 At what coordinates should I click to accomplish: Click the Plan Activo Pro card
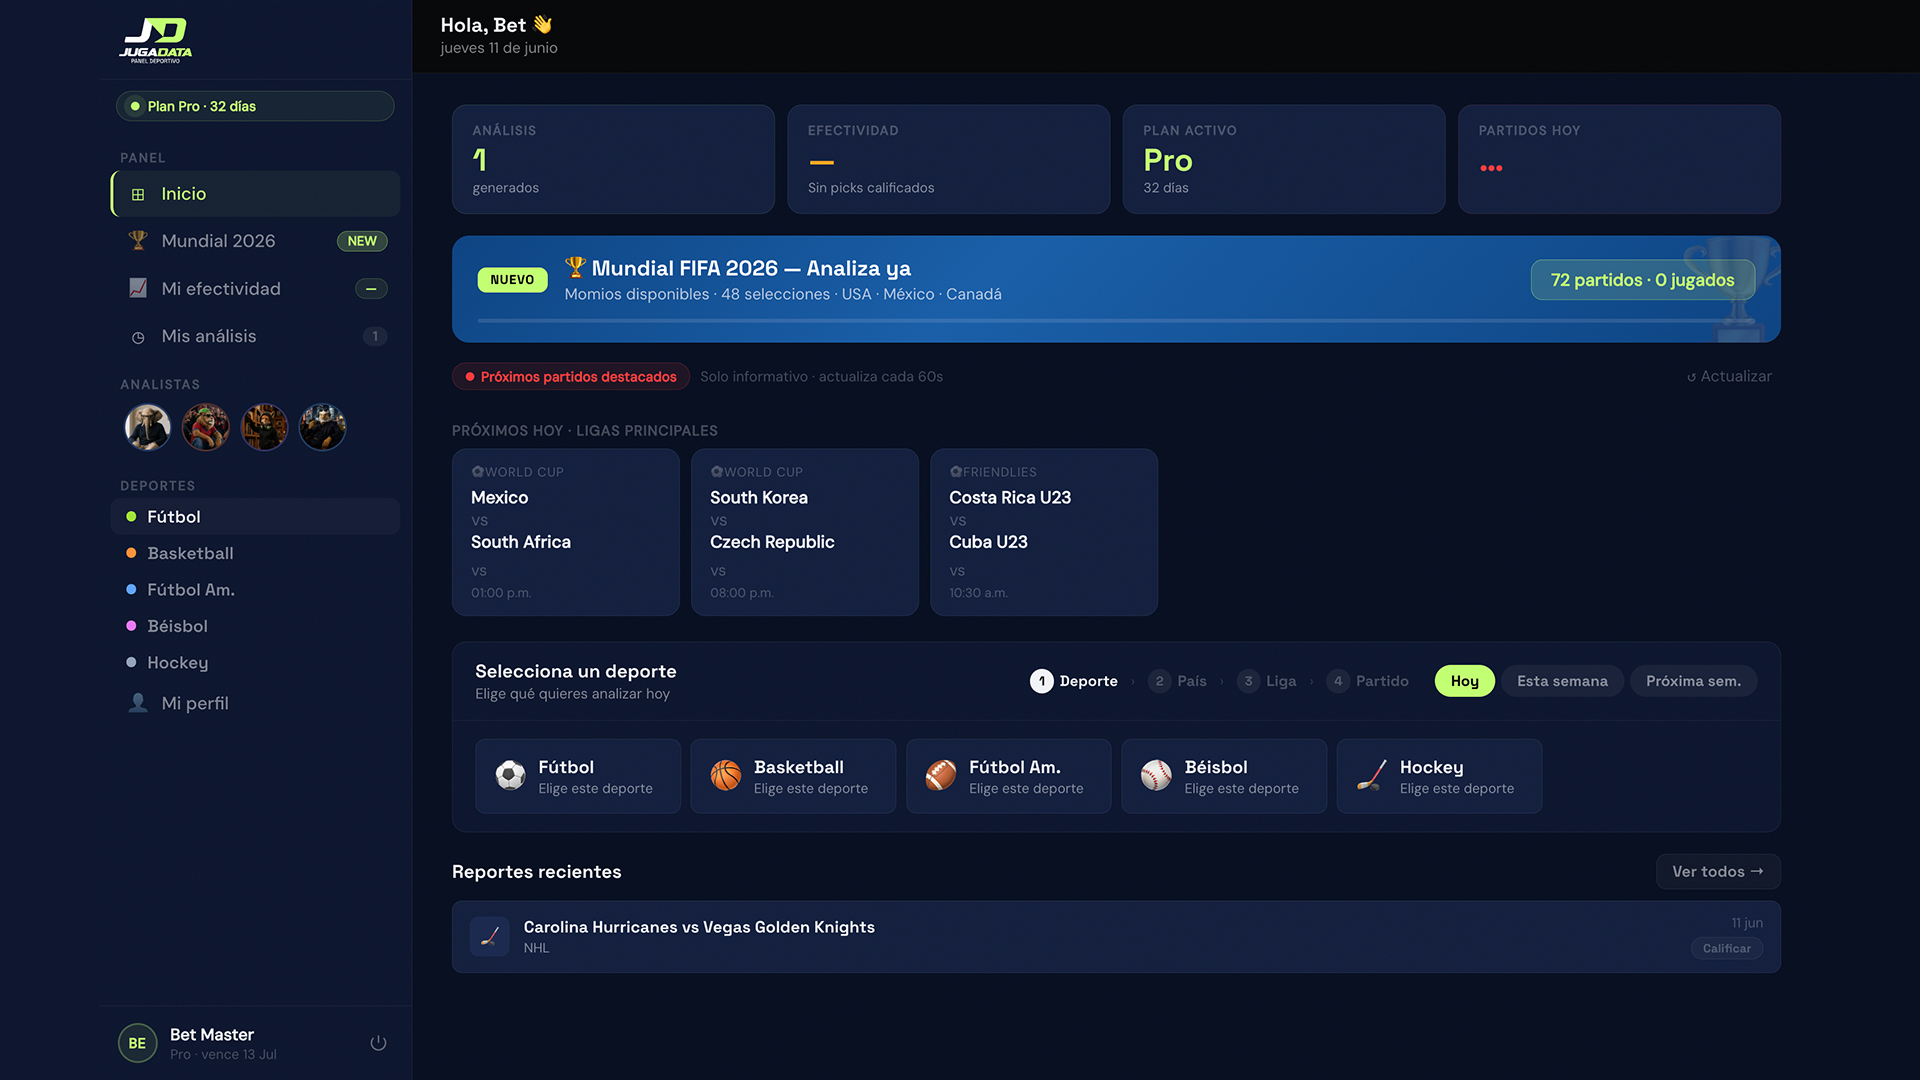[1284, 159]
